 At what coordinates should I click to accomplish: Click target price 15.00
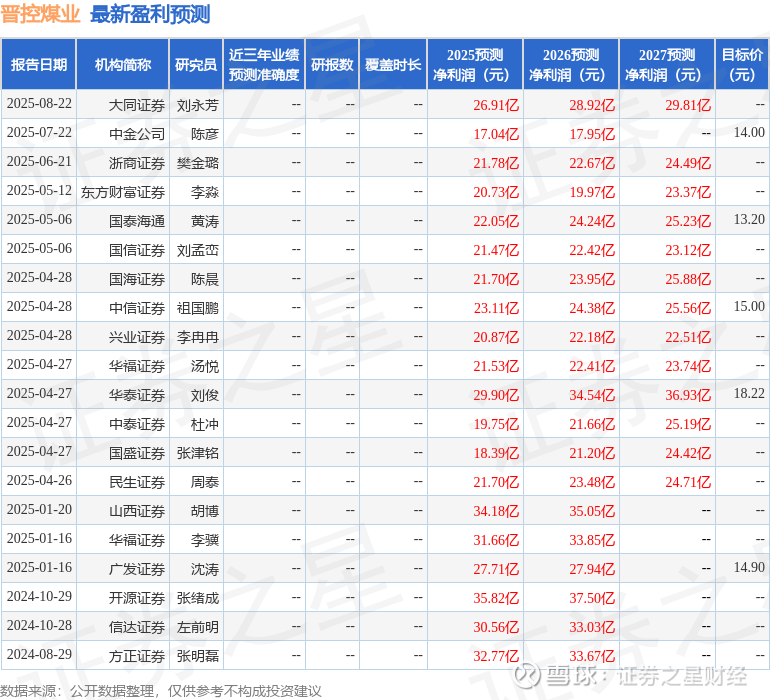pos(749,306)
